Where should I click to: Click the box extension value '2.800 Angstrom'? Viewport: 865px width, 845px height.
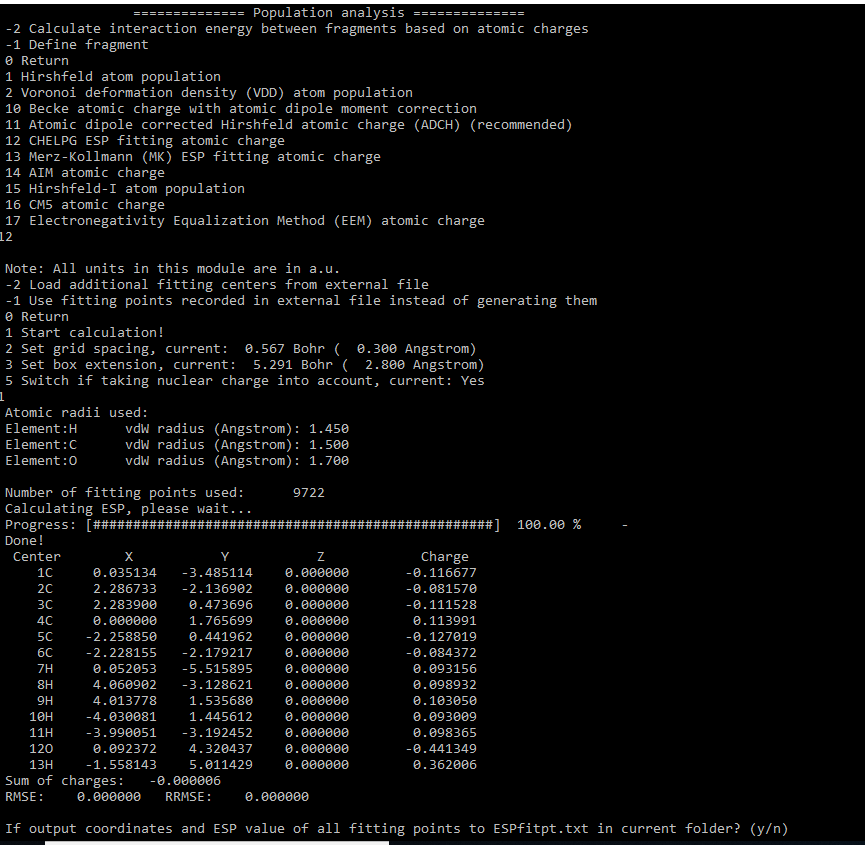(x=424, y=365)
